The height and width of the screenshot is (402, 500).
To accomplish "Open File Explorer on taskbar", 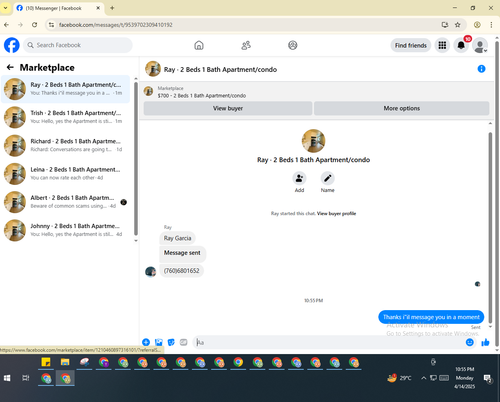I will [65, 362].
